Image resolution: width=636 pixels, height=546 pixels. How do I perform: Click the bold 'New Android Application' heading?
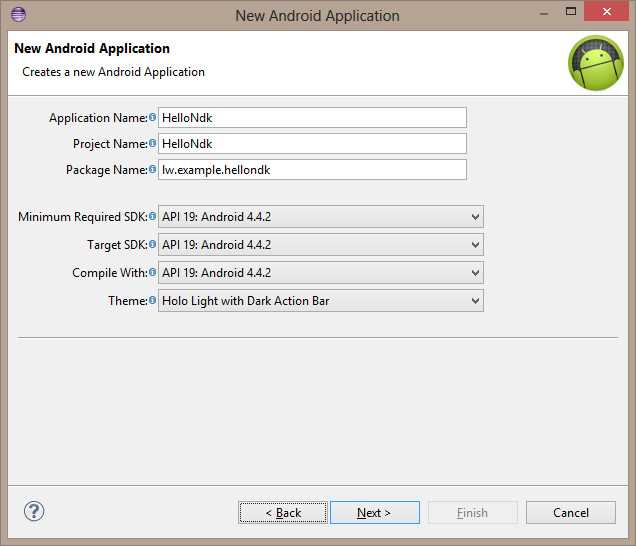[x=92, y=48]
